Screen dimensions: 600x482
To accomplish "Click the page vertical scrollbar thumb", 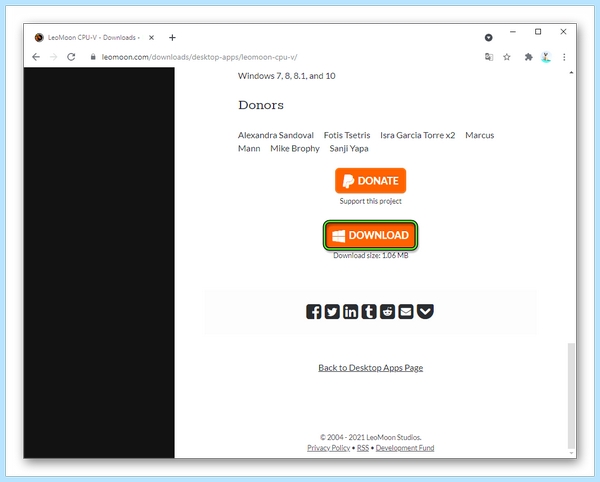I will pyautogui.click(x=571, y=396).
